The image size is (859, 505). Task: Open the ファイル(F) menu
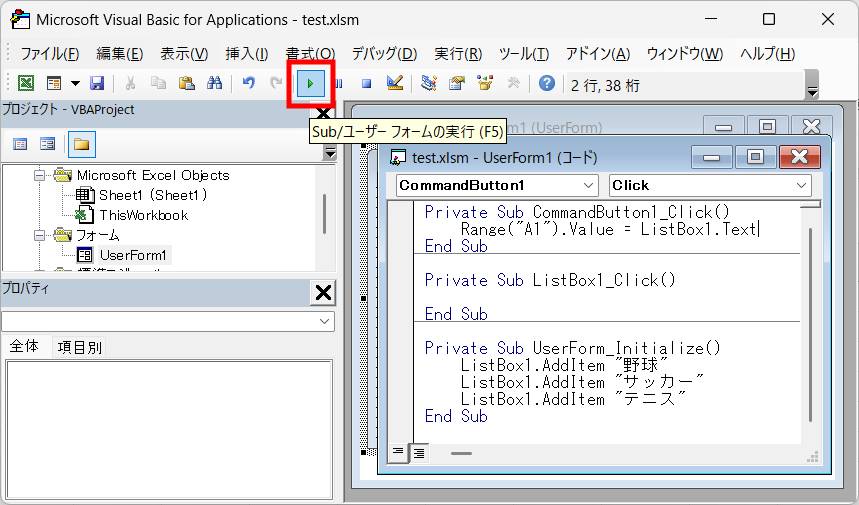50,54
